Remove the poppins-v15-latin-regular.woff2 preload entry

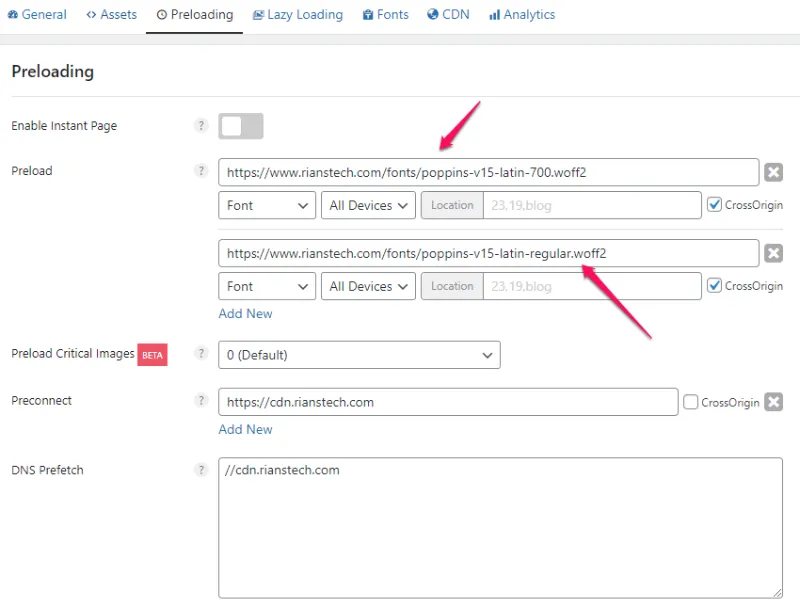[773, 253]
